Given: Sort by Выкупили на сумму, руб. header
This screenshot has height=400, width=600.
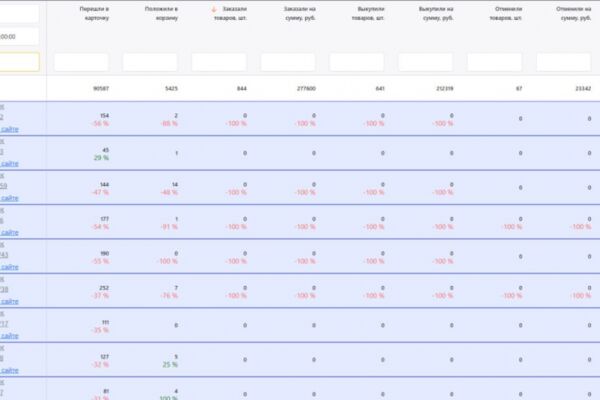Looking at the screenshot, I should [436, 13].
